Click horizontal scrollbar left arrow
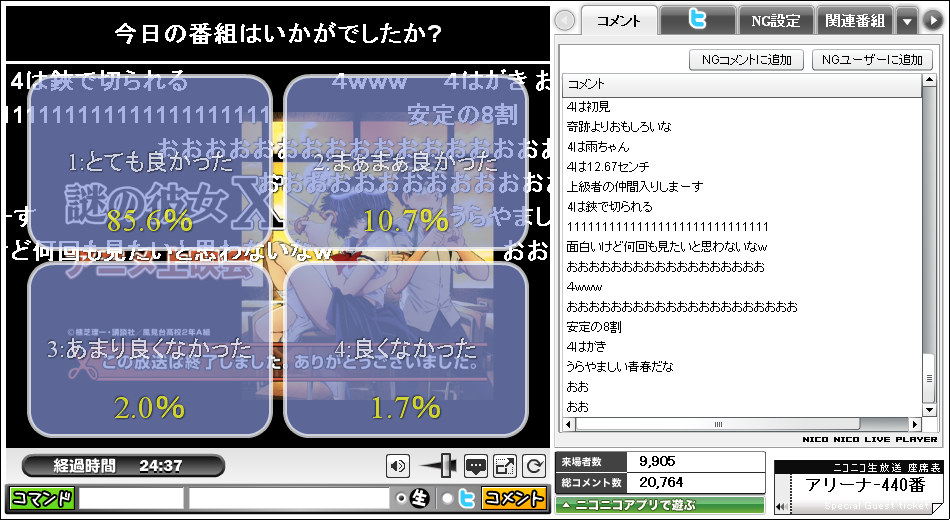 click(569, 424)
